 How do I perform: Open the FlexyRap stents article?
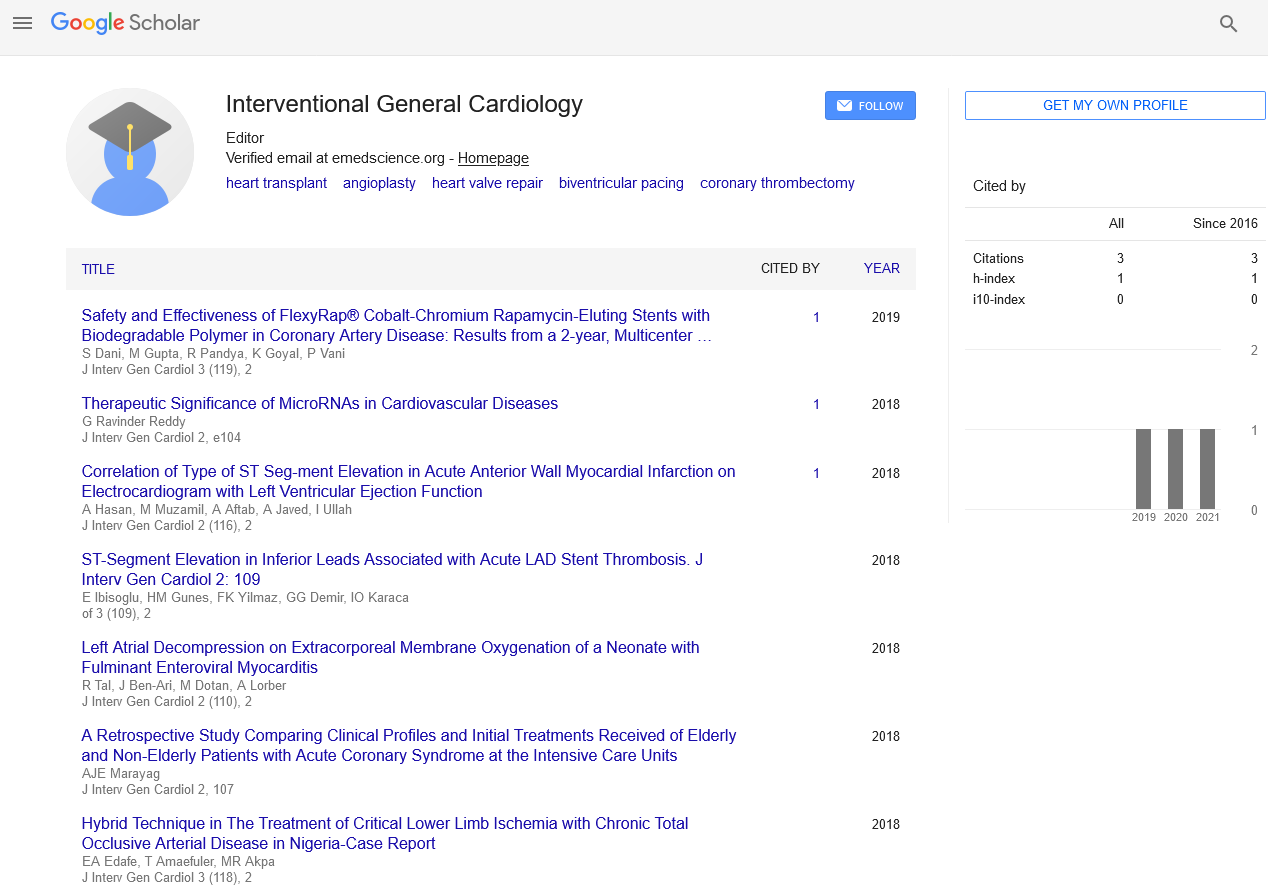pyautogui.click(x=396, y=325)
